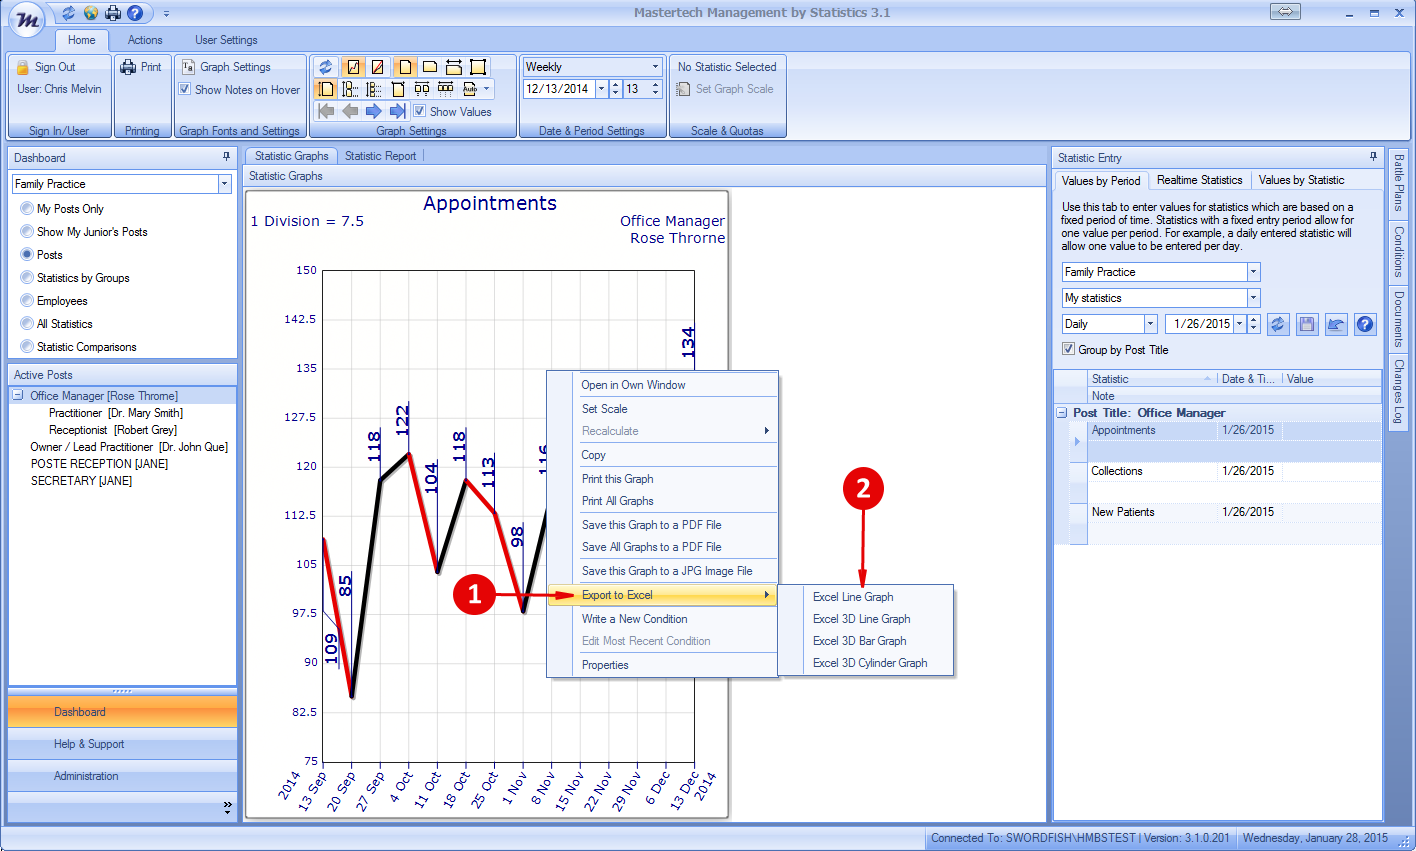Click the 'Sign Out' button

coord(46,67)
